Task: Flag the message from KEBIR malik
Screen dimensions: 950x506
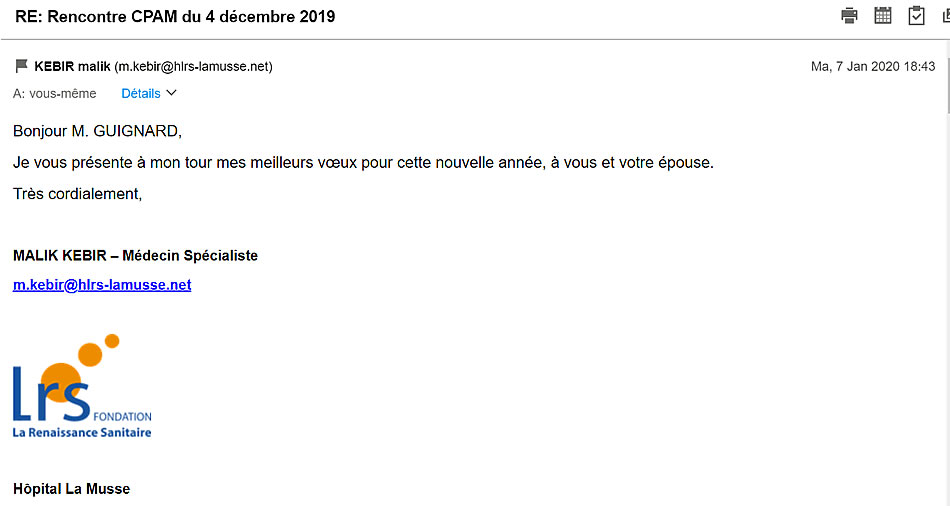Action: click(x=22, y=67)
